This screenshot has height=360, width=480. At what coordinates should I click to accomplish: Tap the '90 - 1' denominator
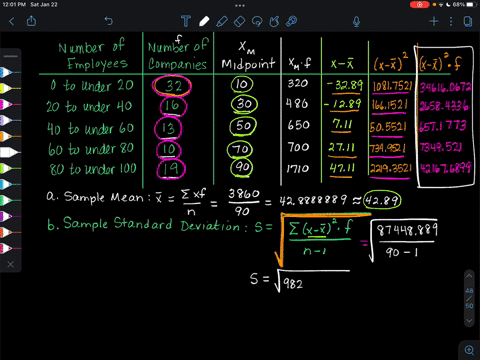pos(402,252)
